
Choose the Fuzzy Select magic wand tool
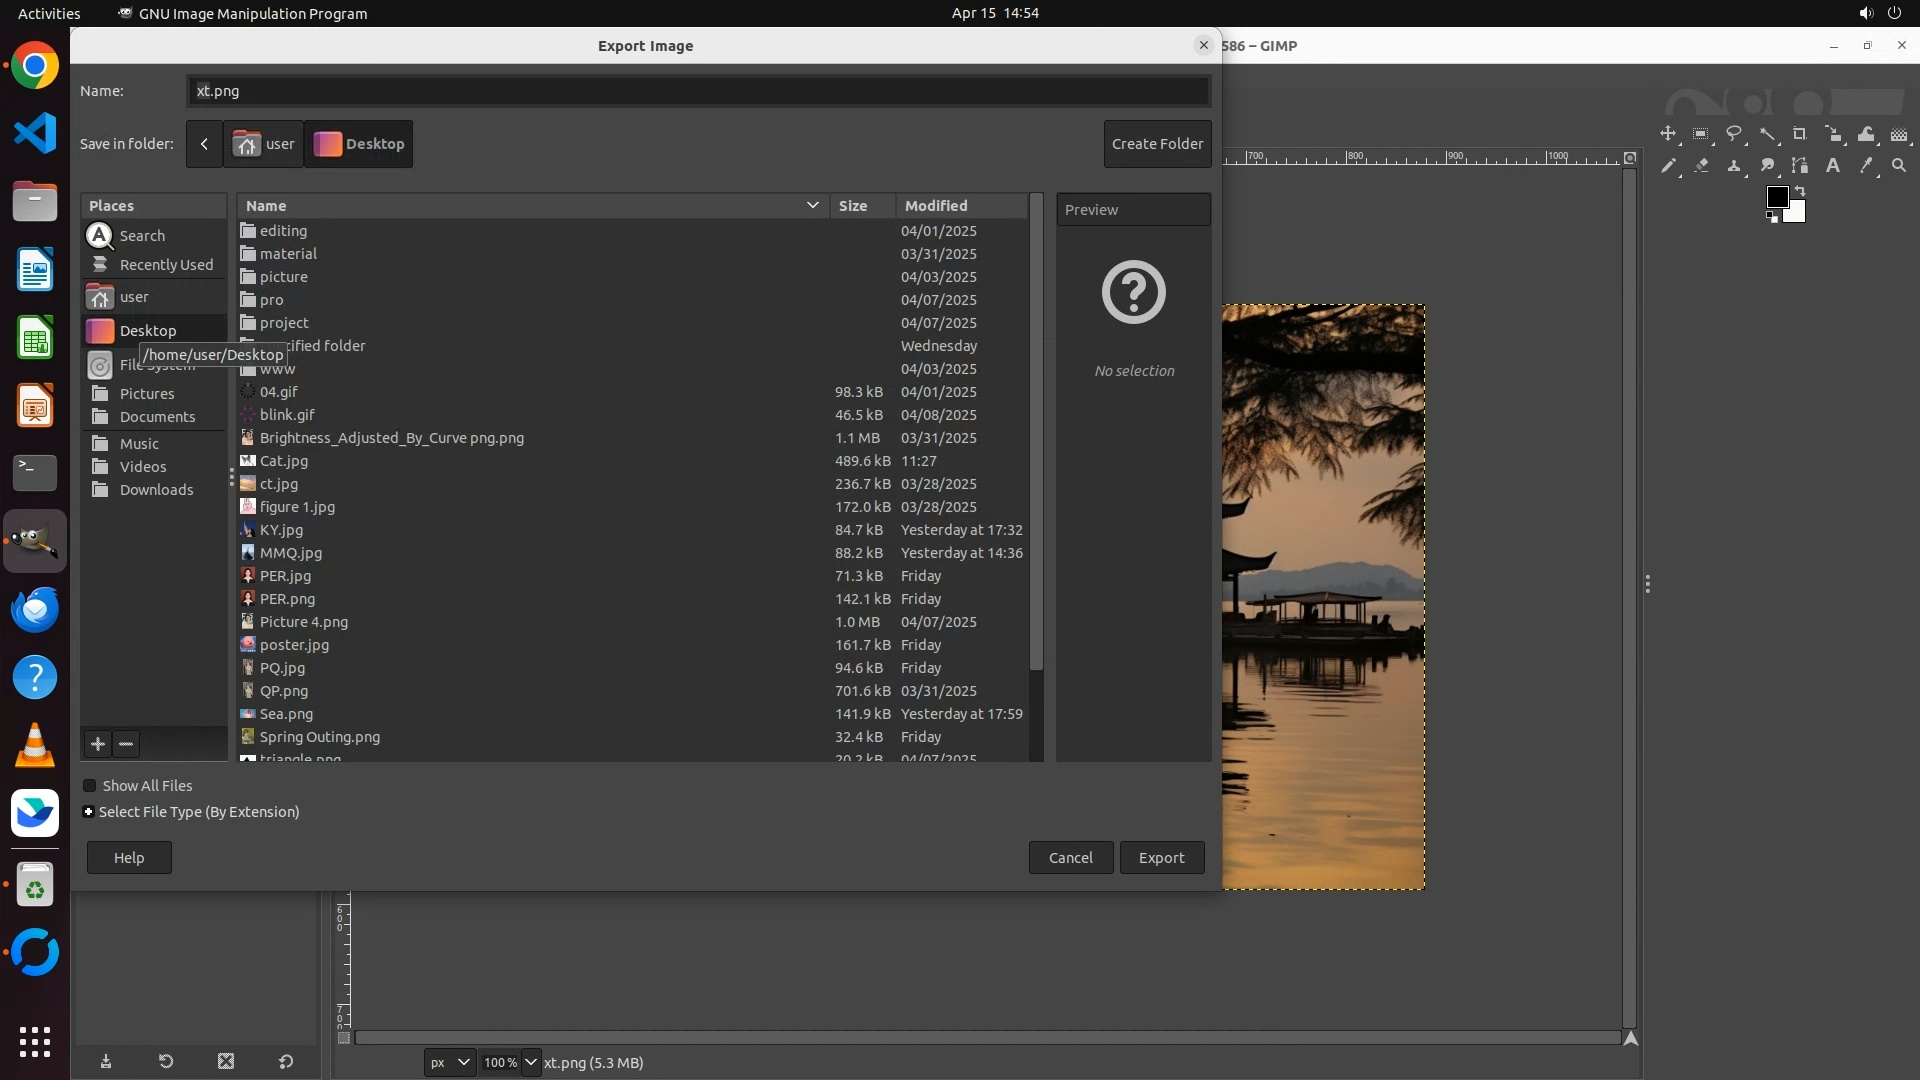[1767, 134]
